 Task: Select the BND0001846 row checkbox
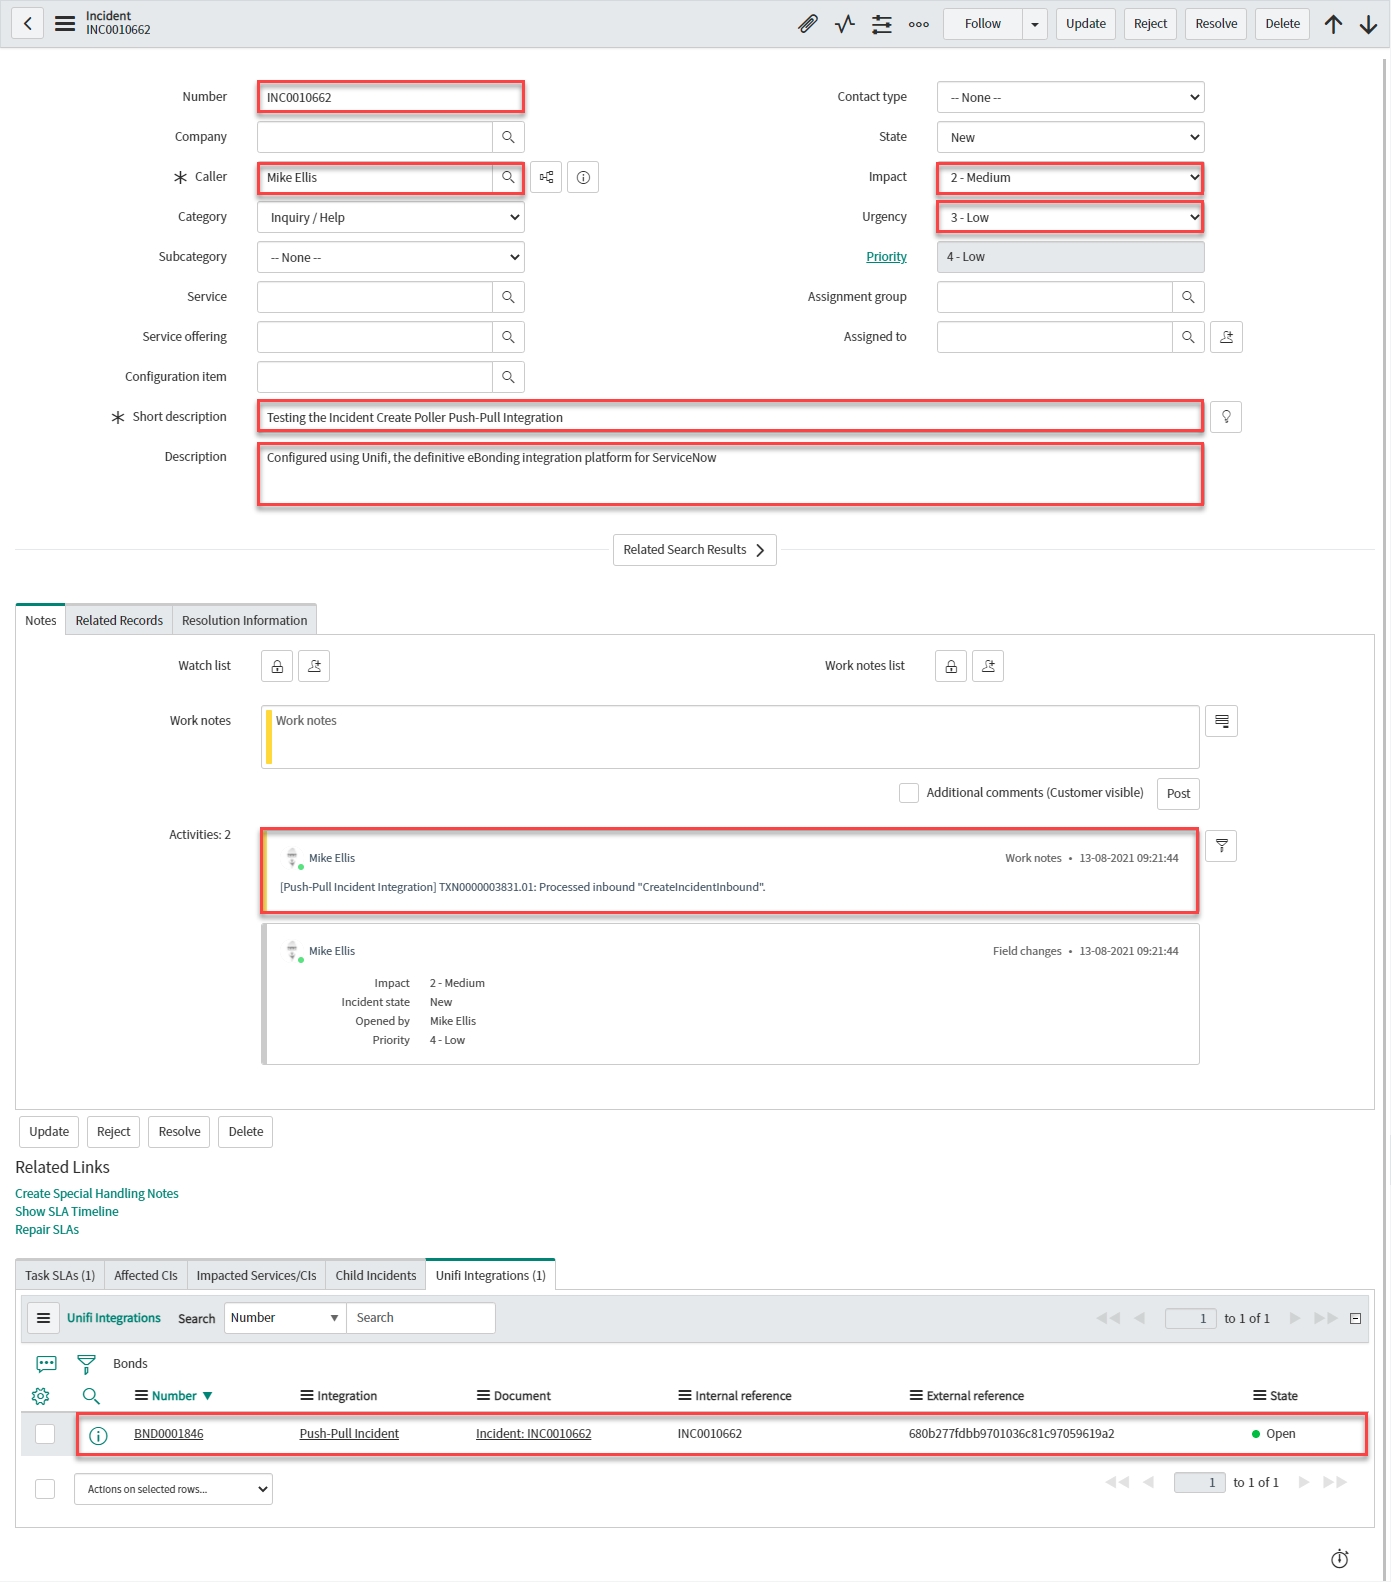[x=45, y=1434]
